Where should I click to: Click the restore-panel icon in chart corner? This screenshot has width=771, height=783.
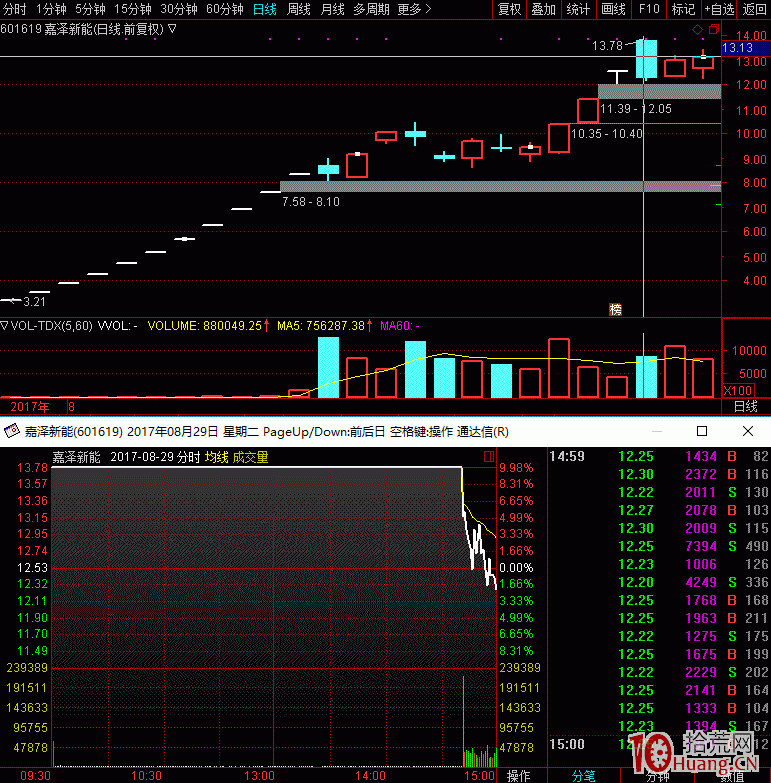(714, 29)
